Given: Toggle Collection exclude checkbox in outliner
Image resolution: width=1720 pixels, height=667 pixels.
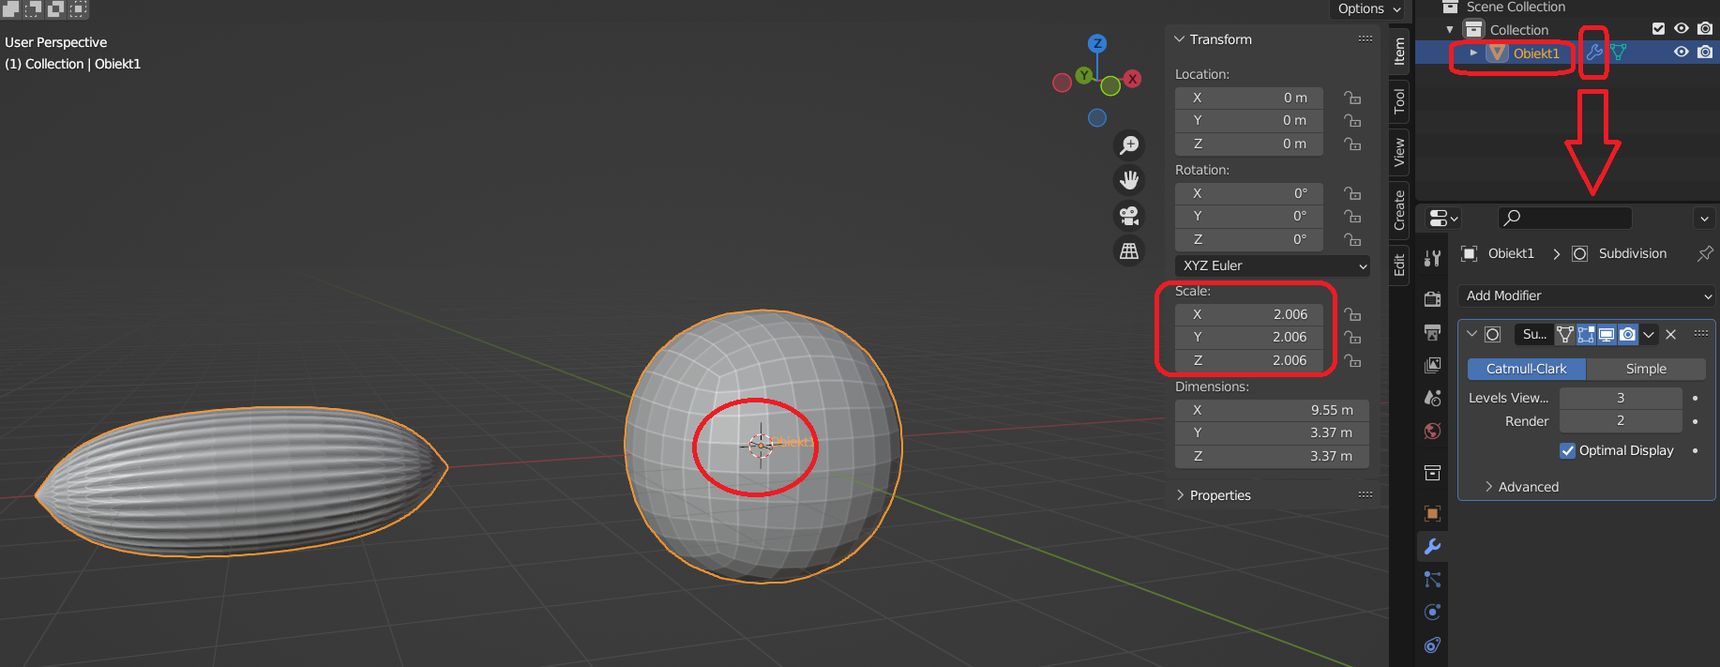Looking at the screenshot, I should click(1658, 29).
